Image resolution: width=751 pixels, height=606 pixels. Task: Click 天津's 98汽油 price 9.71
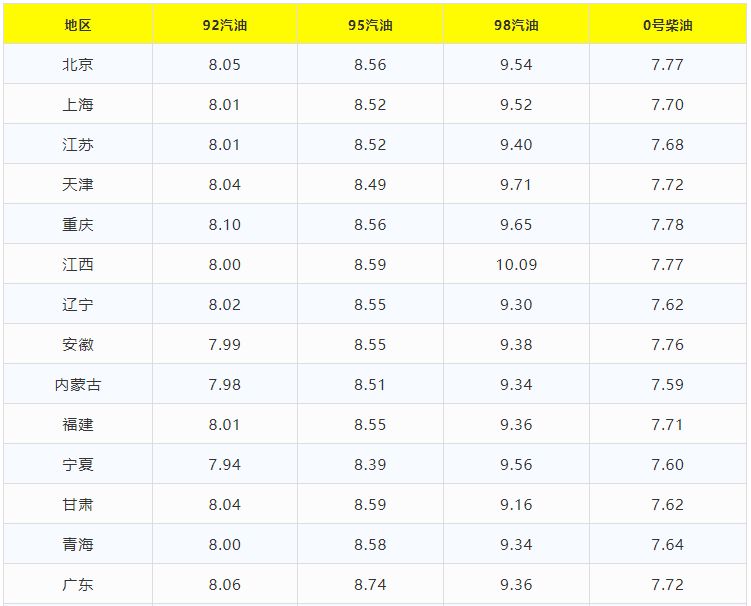click(x=516, y=185)
